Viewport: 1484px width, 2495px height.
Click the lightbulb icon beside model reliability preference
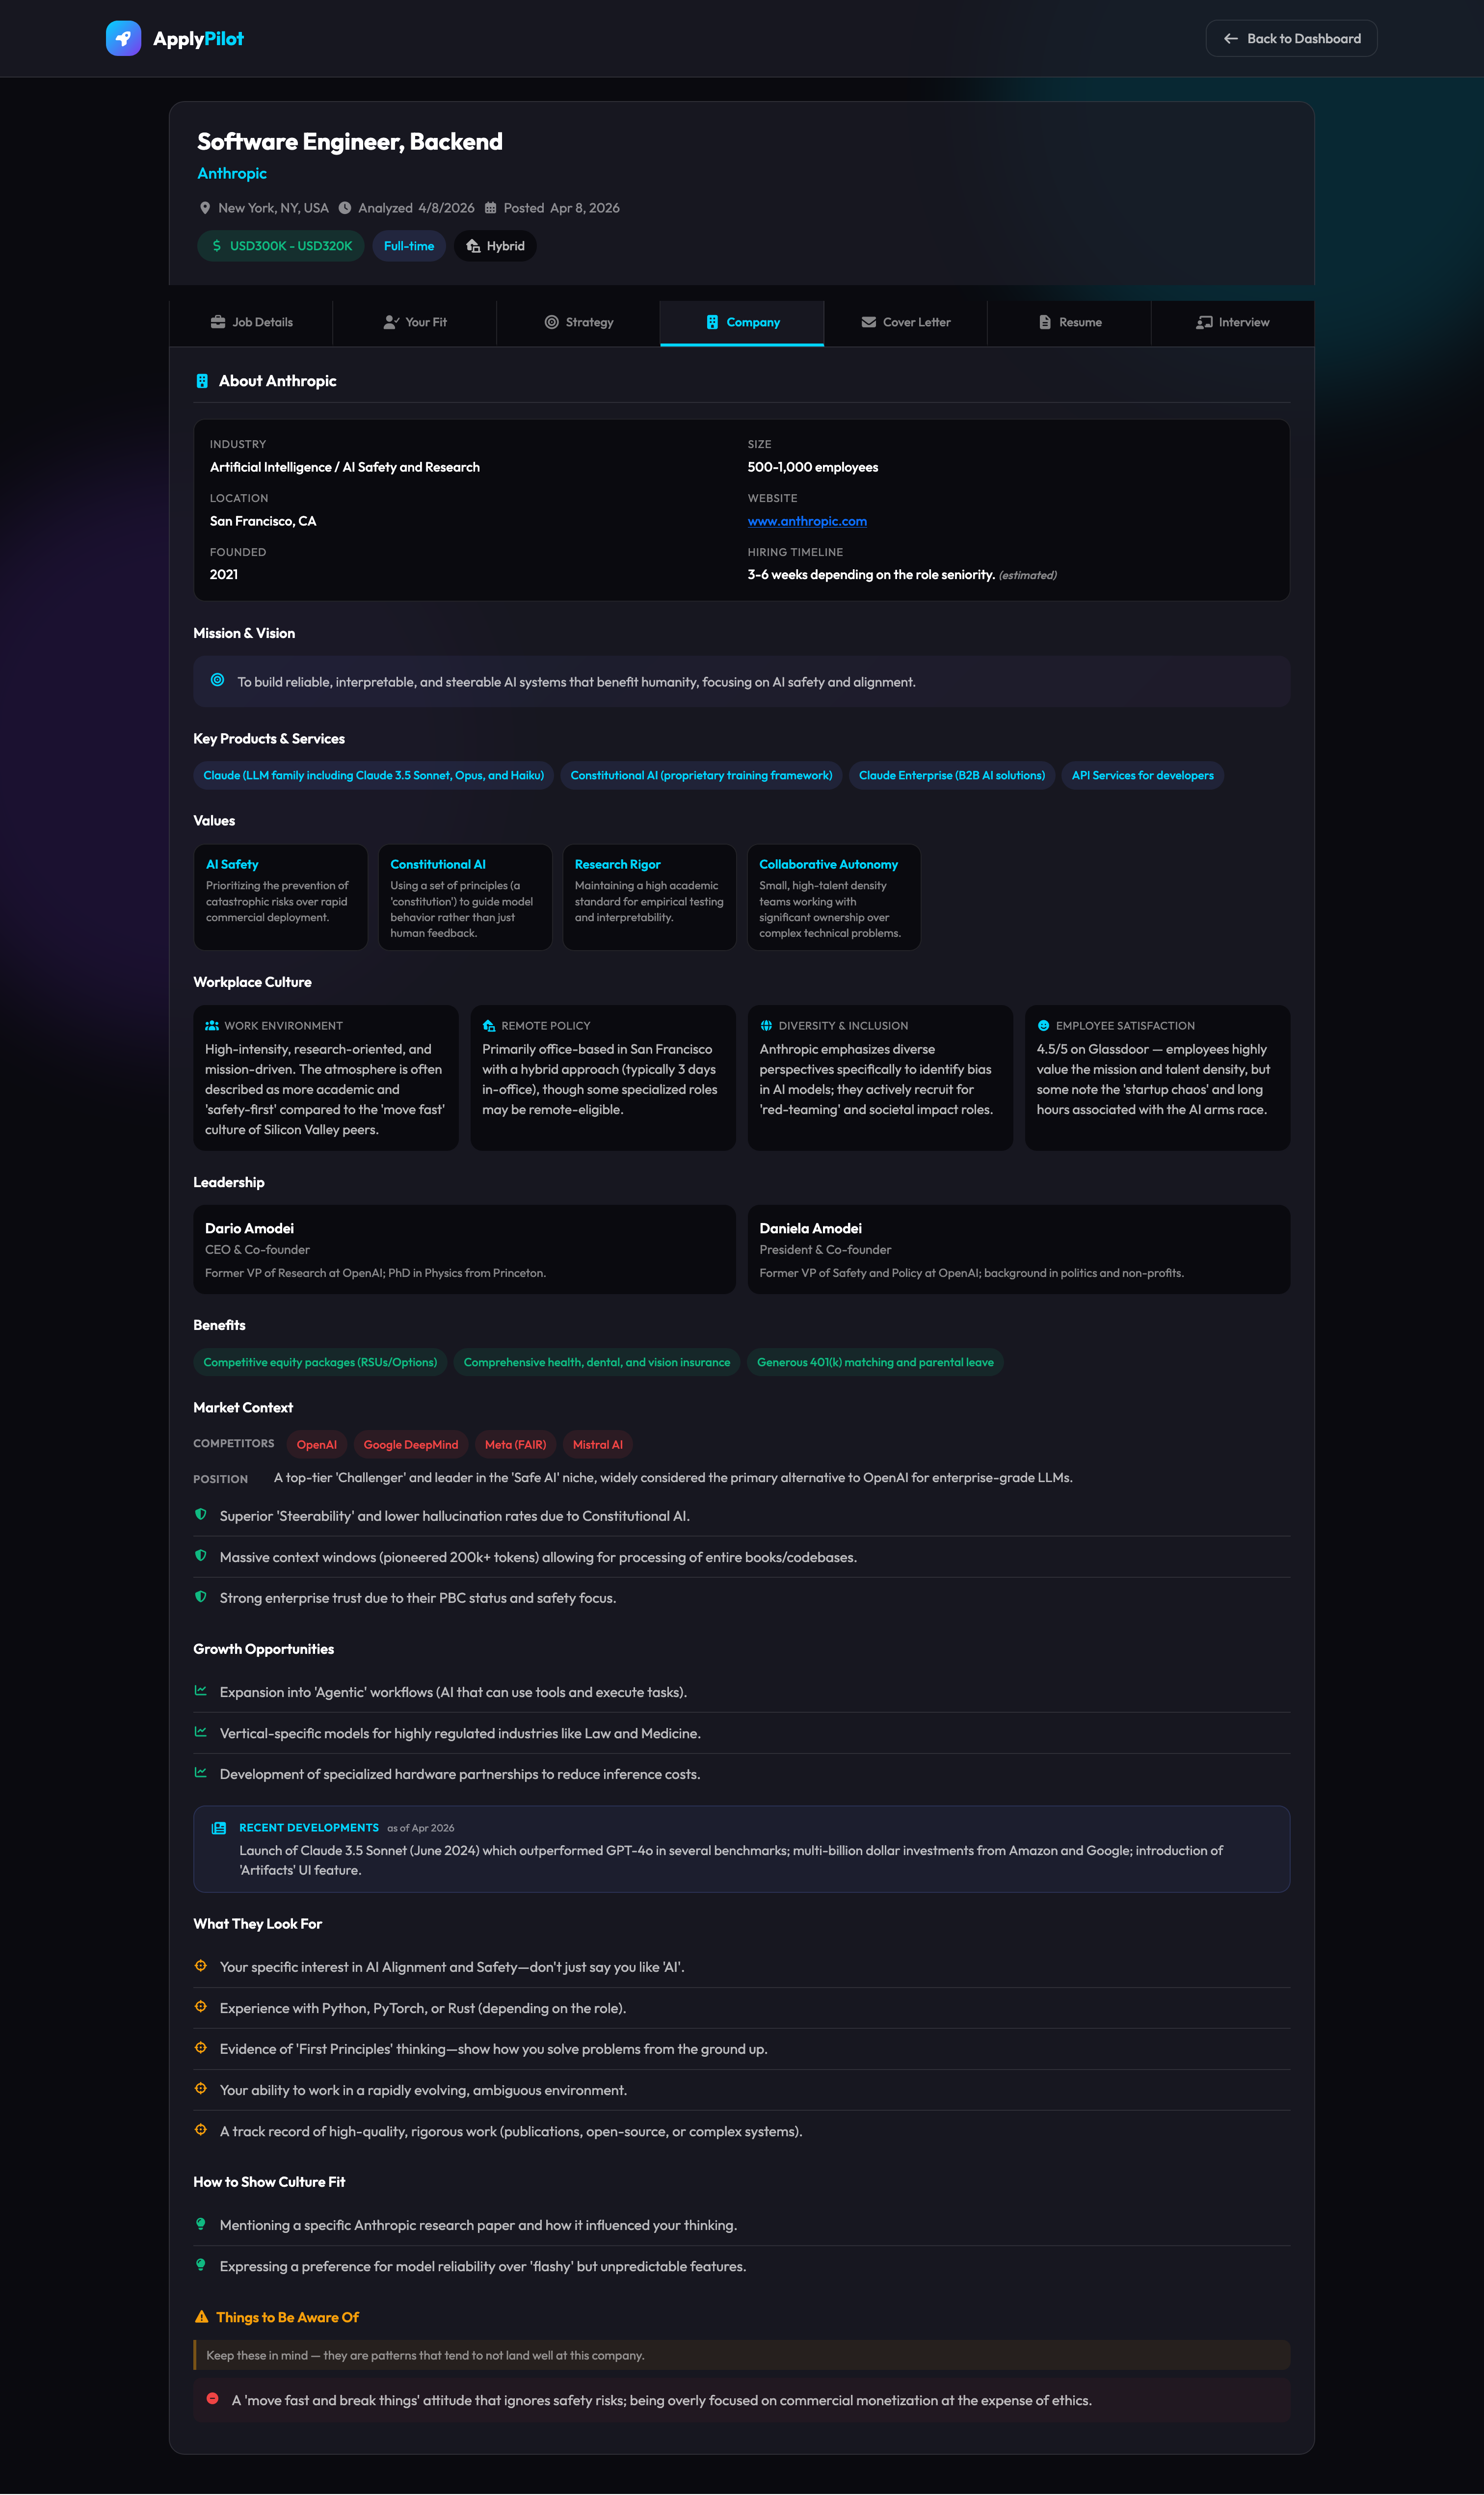tap(201, 2265)
